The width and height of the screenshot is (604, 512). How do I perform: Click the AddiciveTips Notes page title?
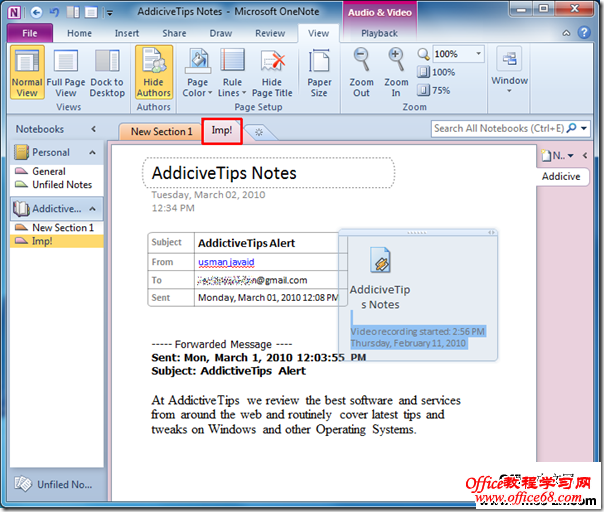point(224,173)
